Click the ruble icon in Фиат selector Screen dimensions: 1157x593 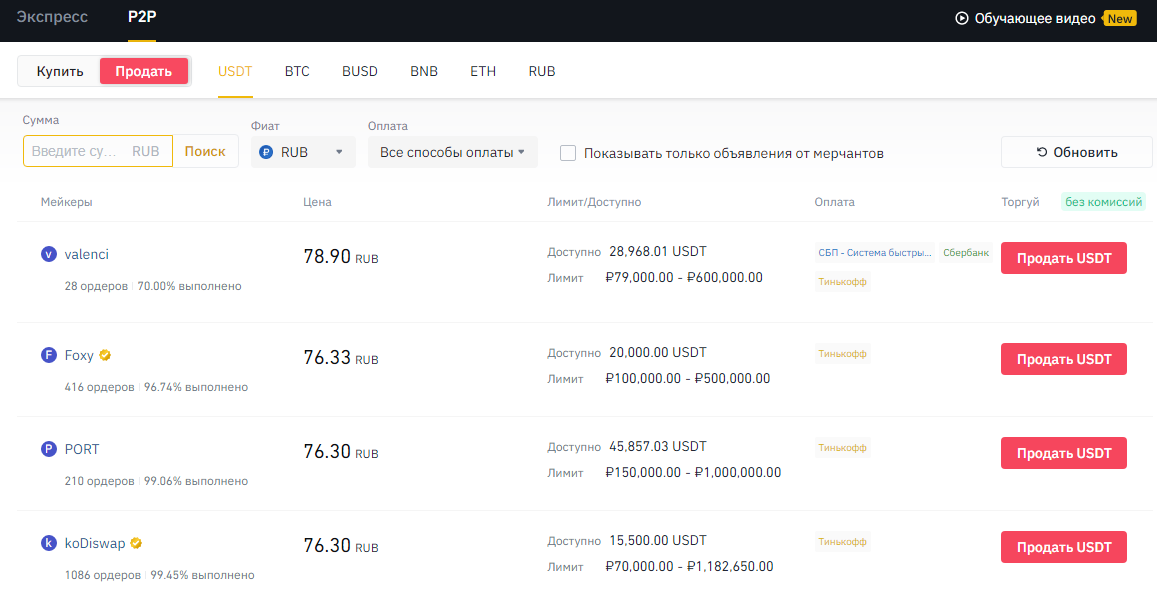[266, 152]
